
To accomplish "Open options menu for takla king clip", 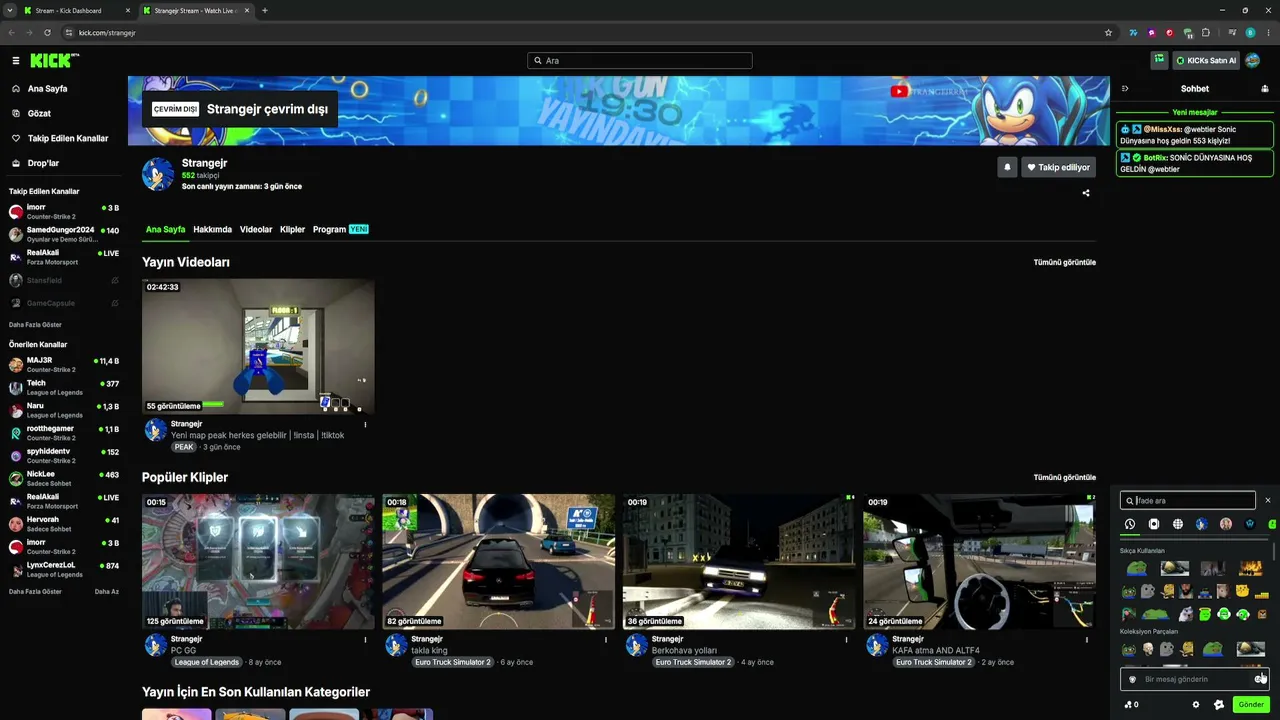I will 605,640.
